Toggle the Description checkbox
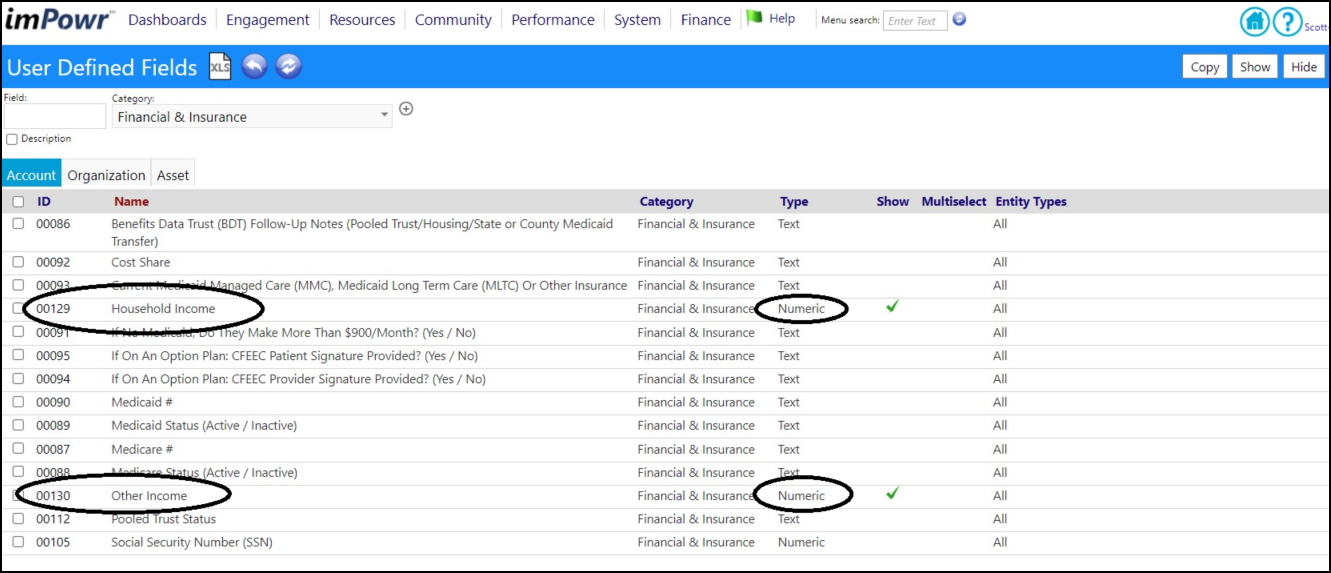Viewport: 1331px width, 573px height. [12, 139]
